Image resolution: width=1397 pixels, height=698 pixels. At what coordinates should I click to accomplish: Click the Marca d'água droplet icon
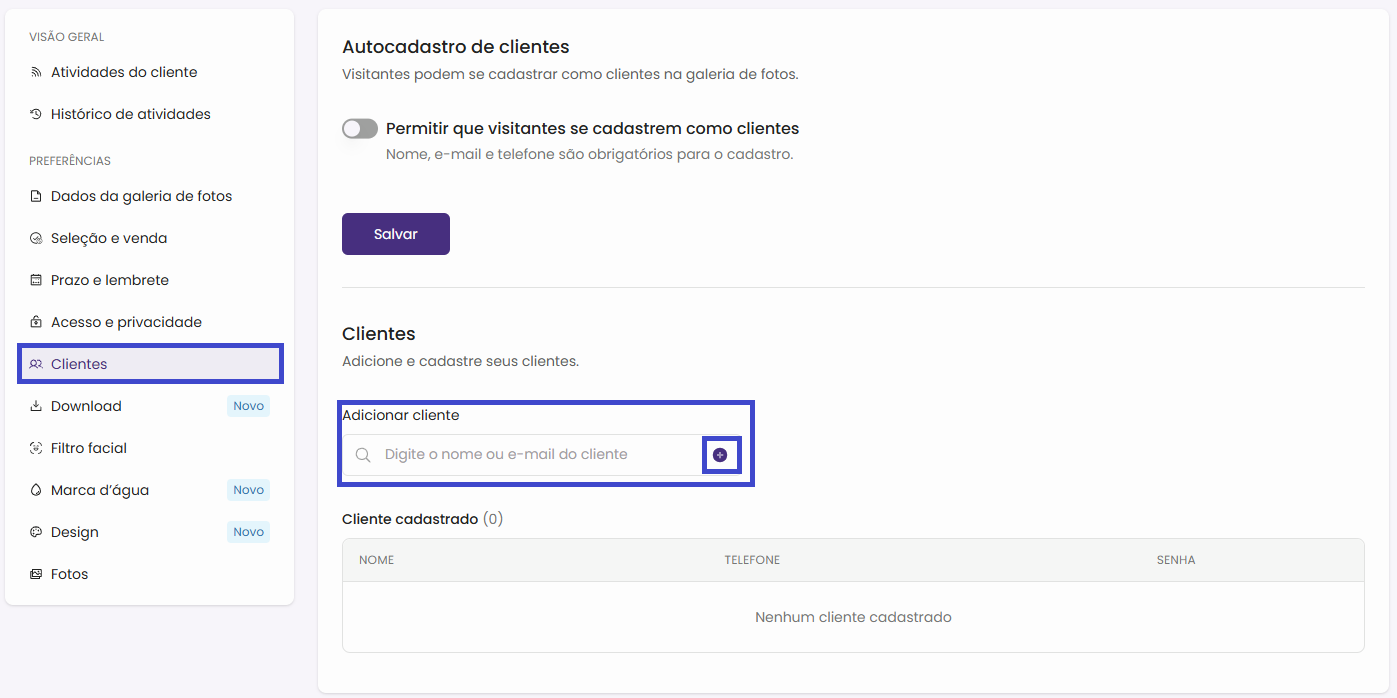(36, 490)
